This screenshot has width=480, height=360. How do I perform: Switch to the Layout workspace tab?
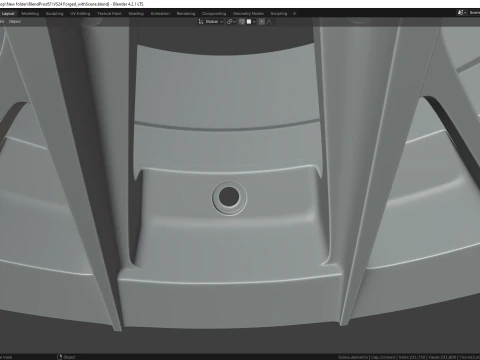tap(8, 14)
